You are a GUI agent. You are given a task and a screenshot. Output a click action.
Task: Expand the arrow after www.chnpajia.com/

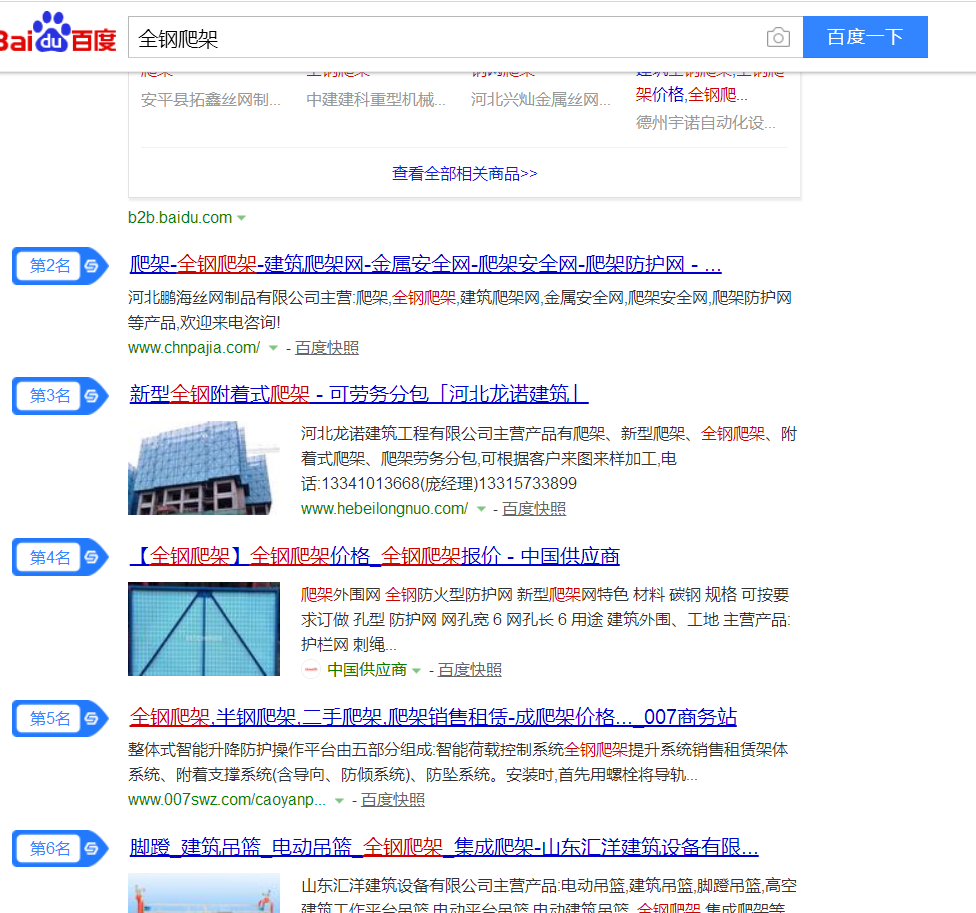pyautogui.click(x=273, y=348)
